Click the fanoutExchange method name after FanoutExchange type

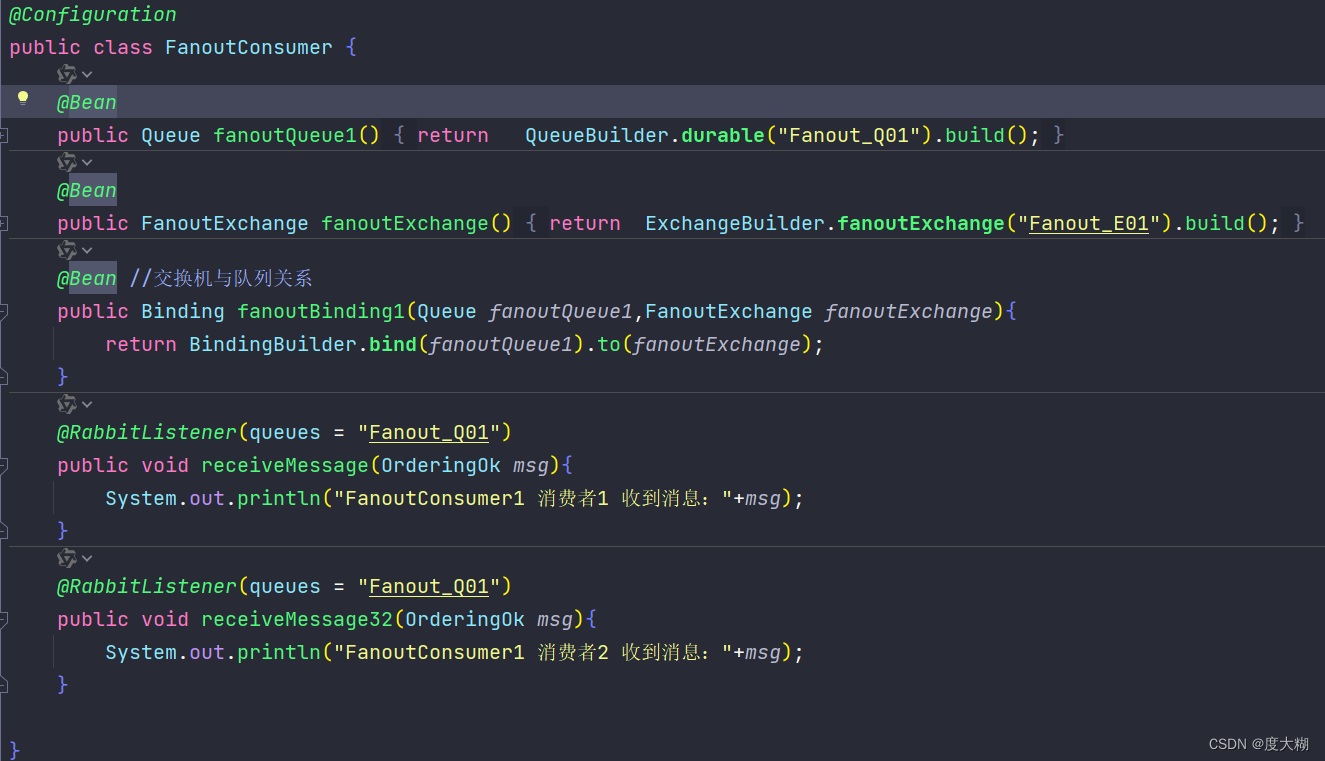[405, 223]
